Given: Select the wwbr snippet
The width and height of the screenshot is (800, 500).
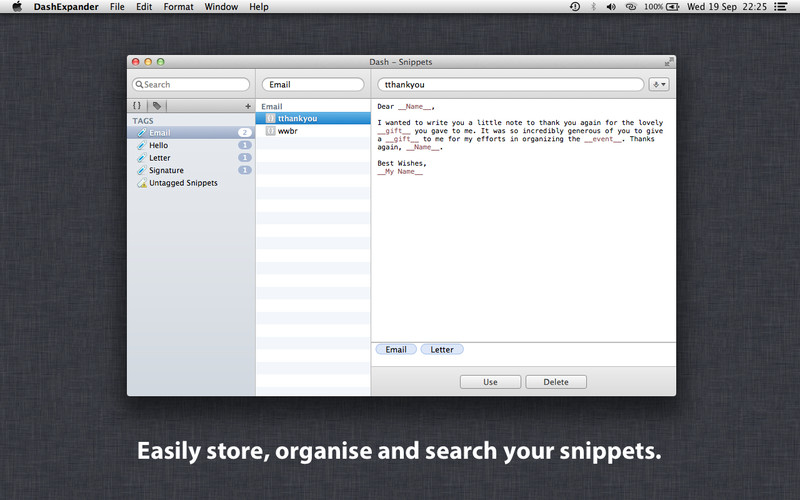Looking at the screenshot, I should tap(313, 131).
